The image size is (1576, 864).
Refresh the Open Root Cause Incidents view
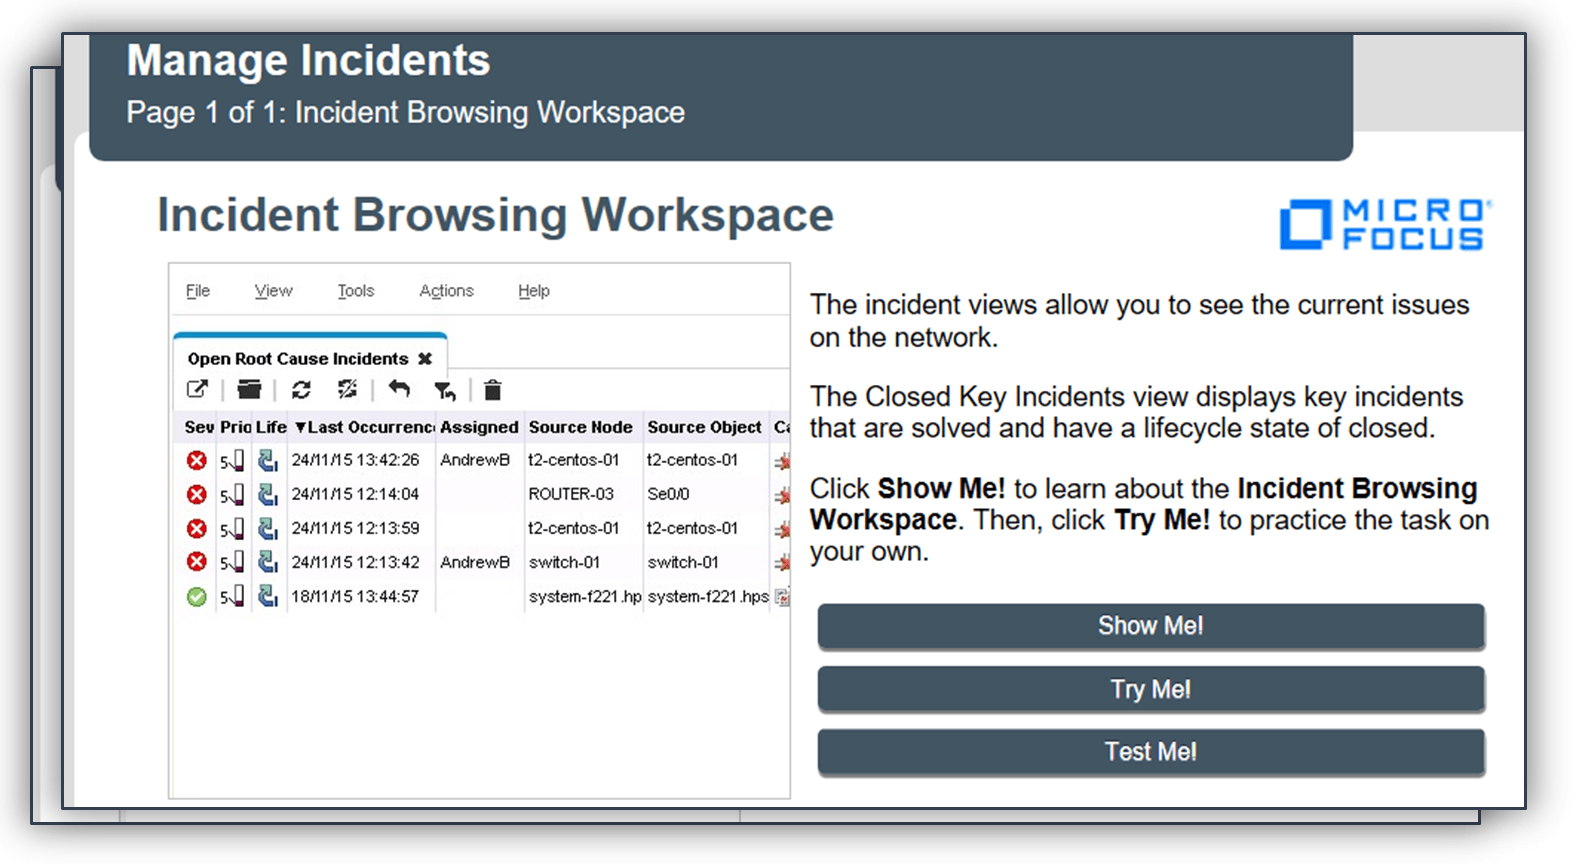pyautogui.click(x=301, y=390)
